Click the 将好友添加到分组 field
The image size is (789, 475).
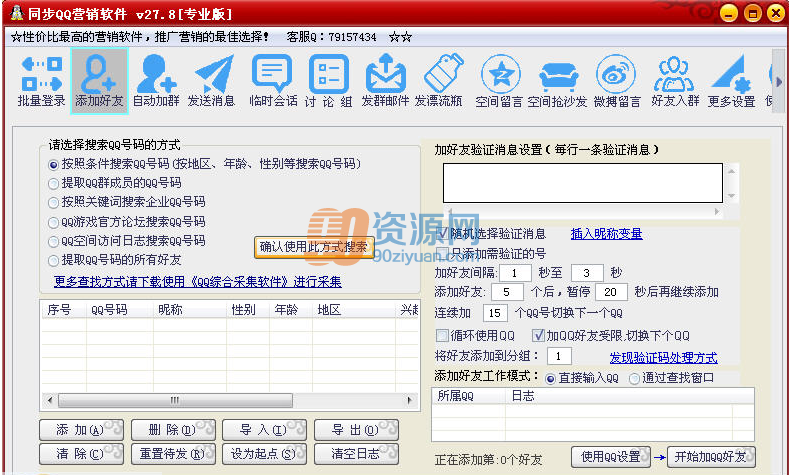[559, 356]
